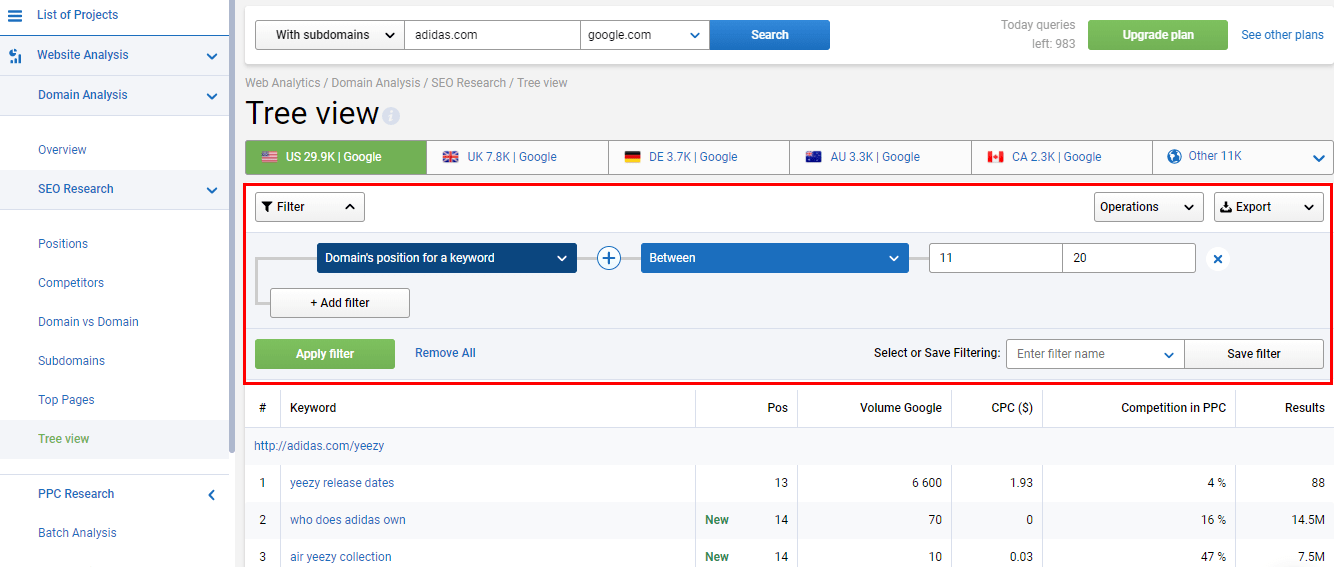
Task: Click the globe icon for Other
Action: click(x=1174, y=156)
